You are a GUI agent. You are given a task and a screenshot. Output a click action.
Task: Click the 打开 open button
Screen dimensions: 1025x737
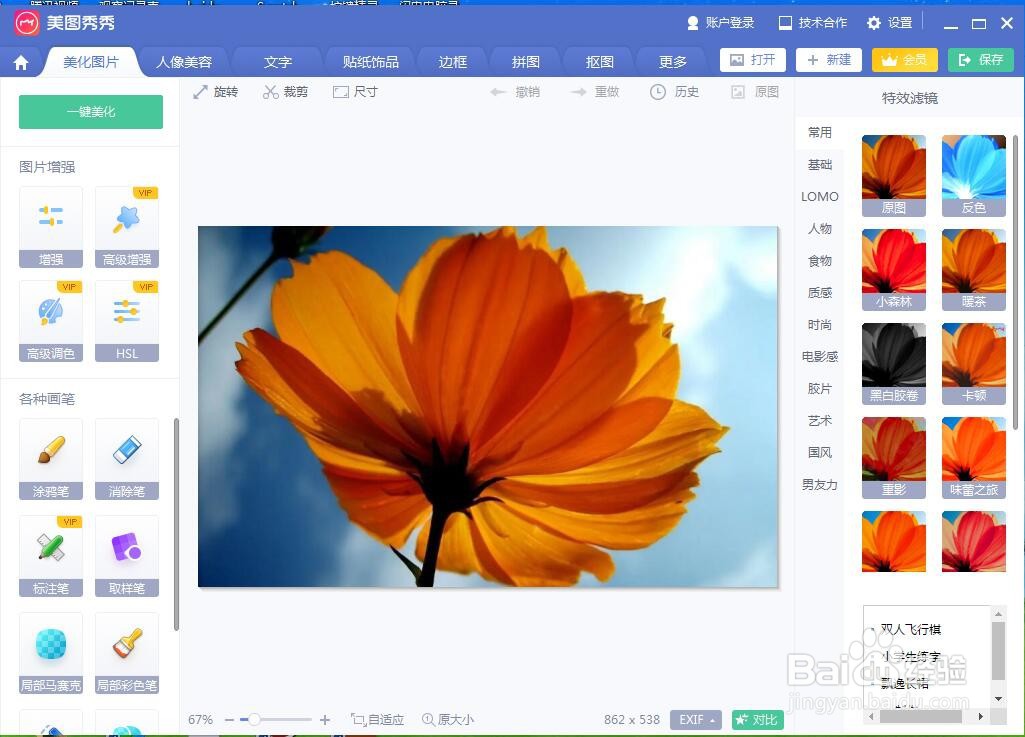(753, 60)
